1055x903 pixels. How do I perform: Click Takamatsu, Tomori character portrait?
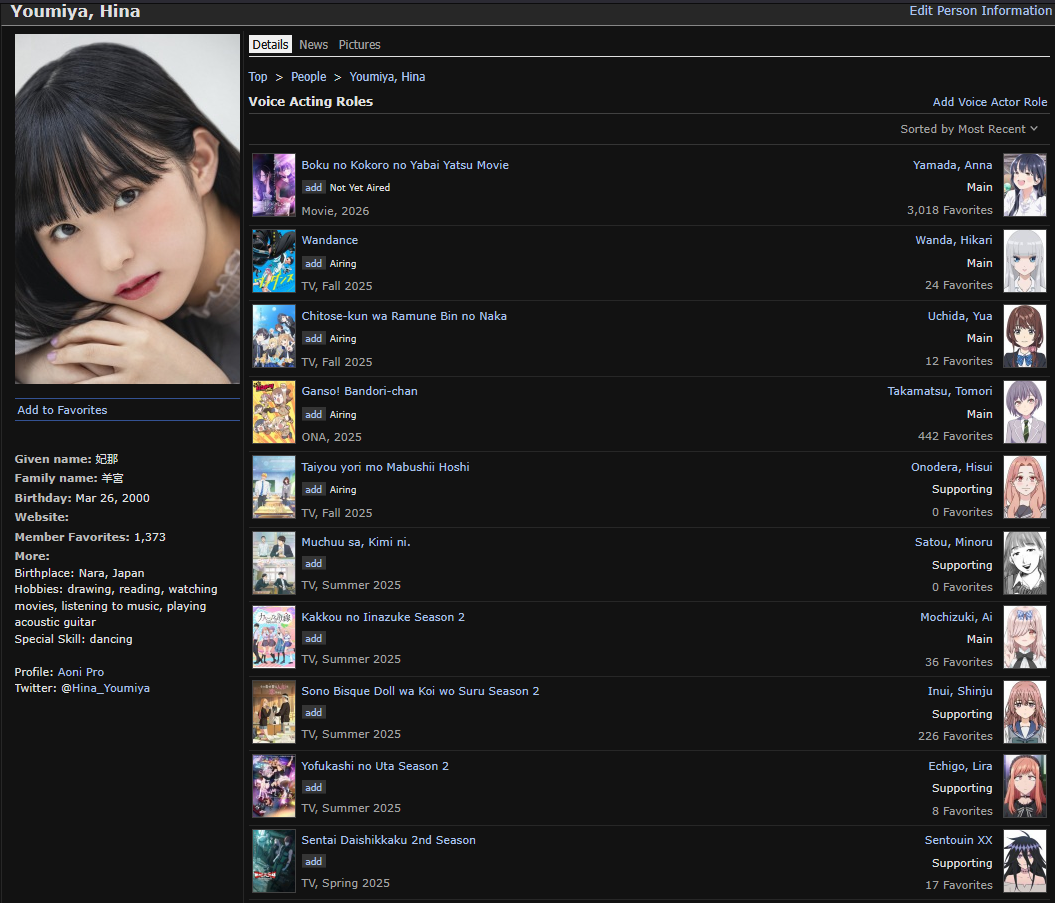point(1025,412)
